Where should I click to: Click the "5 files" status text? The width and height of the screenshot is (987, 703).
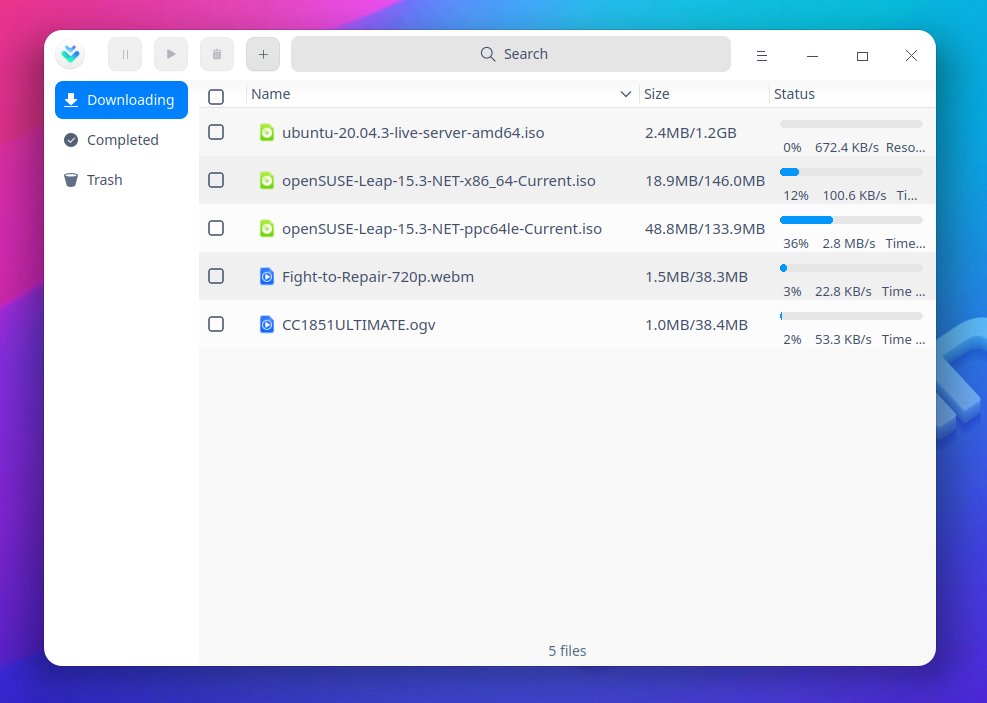(x=567, y=651)
